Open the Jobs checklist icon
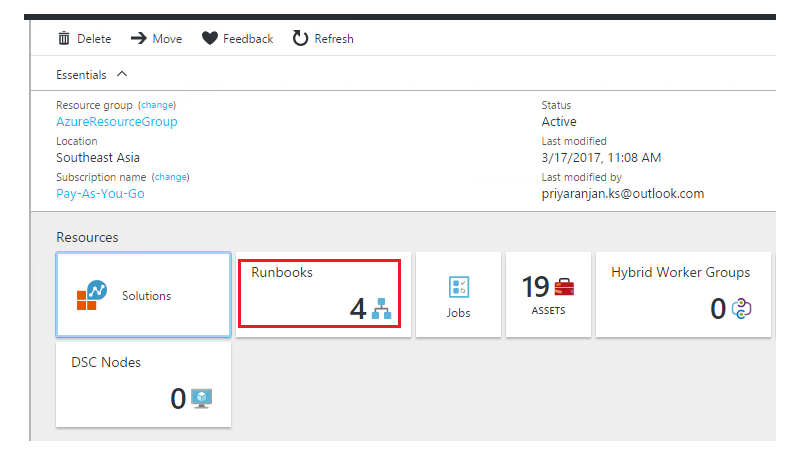This screenshot has width=791, height=455. 459,288
